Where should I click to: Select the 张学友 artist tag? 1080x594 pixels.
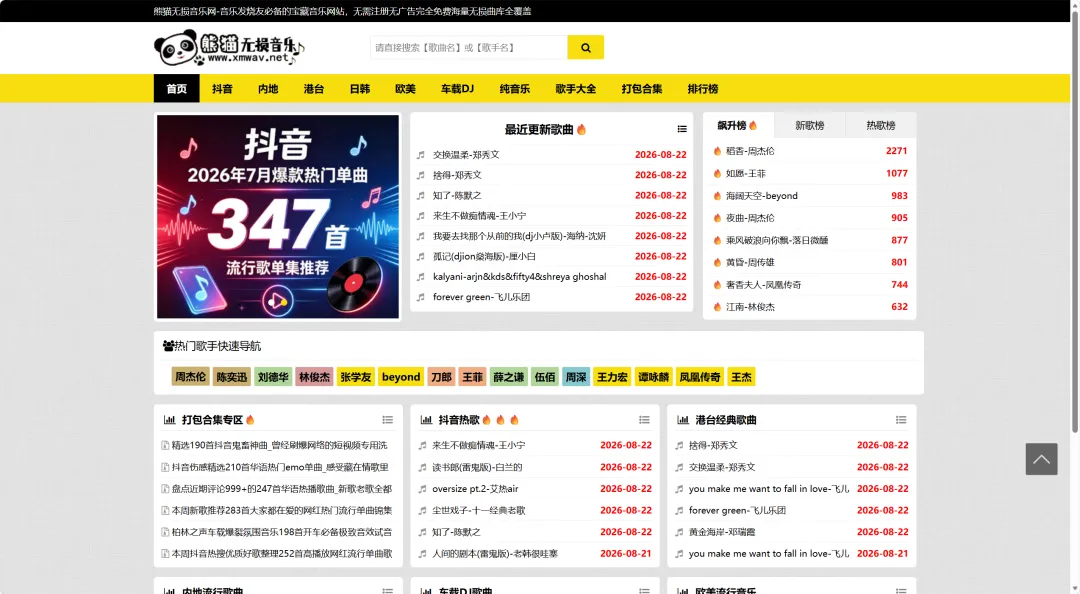coord(355,377)
